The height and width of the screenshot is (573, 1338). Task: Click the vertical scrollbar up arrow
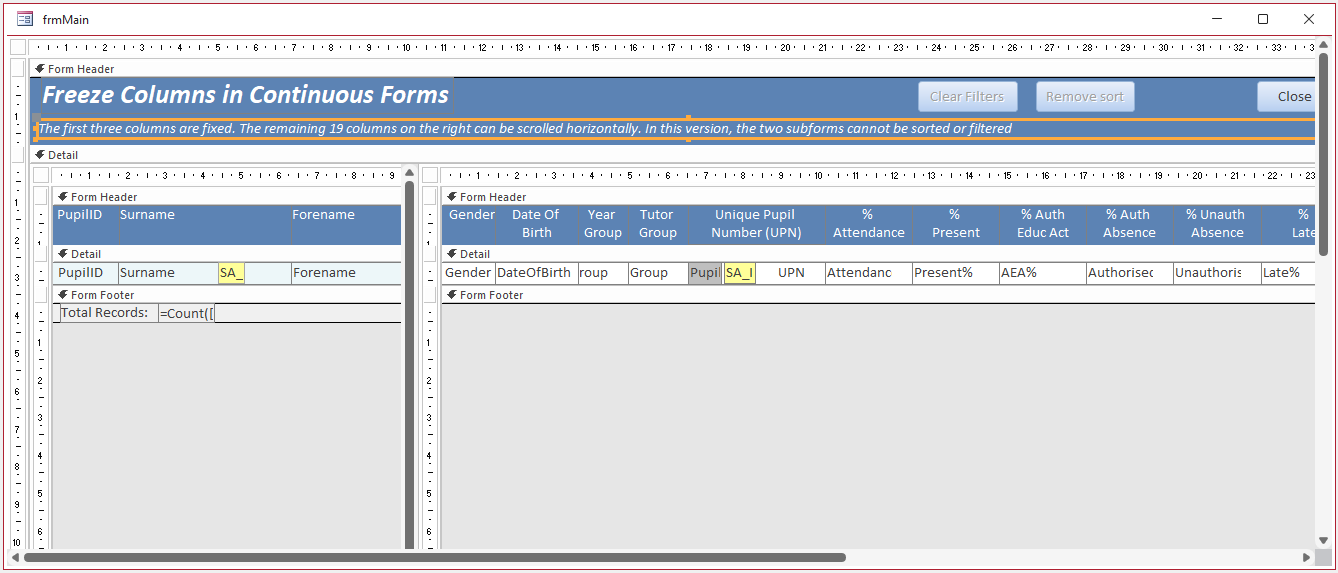coord(1323,45)
